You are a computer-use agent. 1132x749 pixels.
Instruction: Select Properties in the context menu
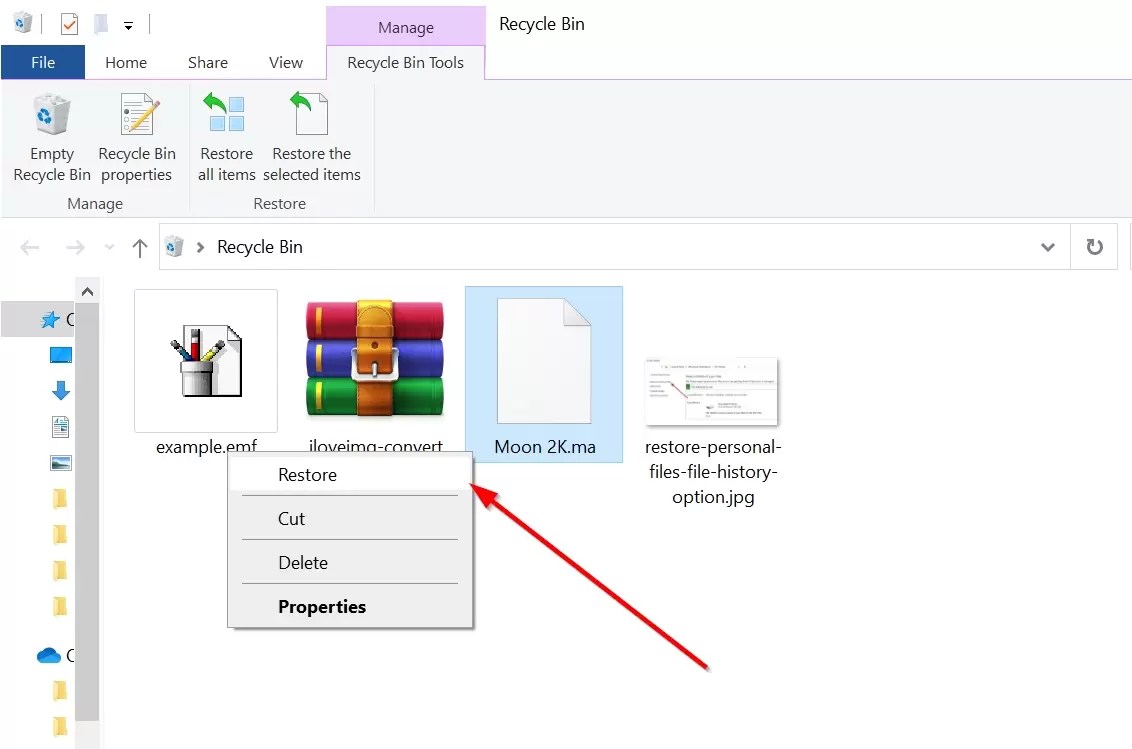pyautogui.click(x=322, y=606)
